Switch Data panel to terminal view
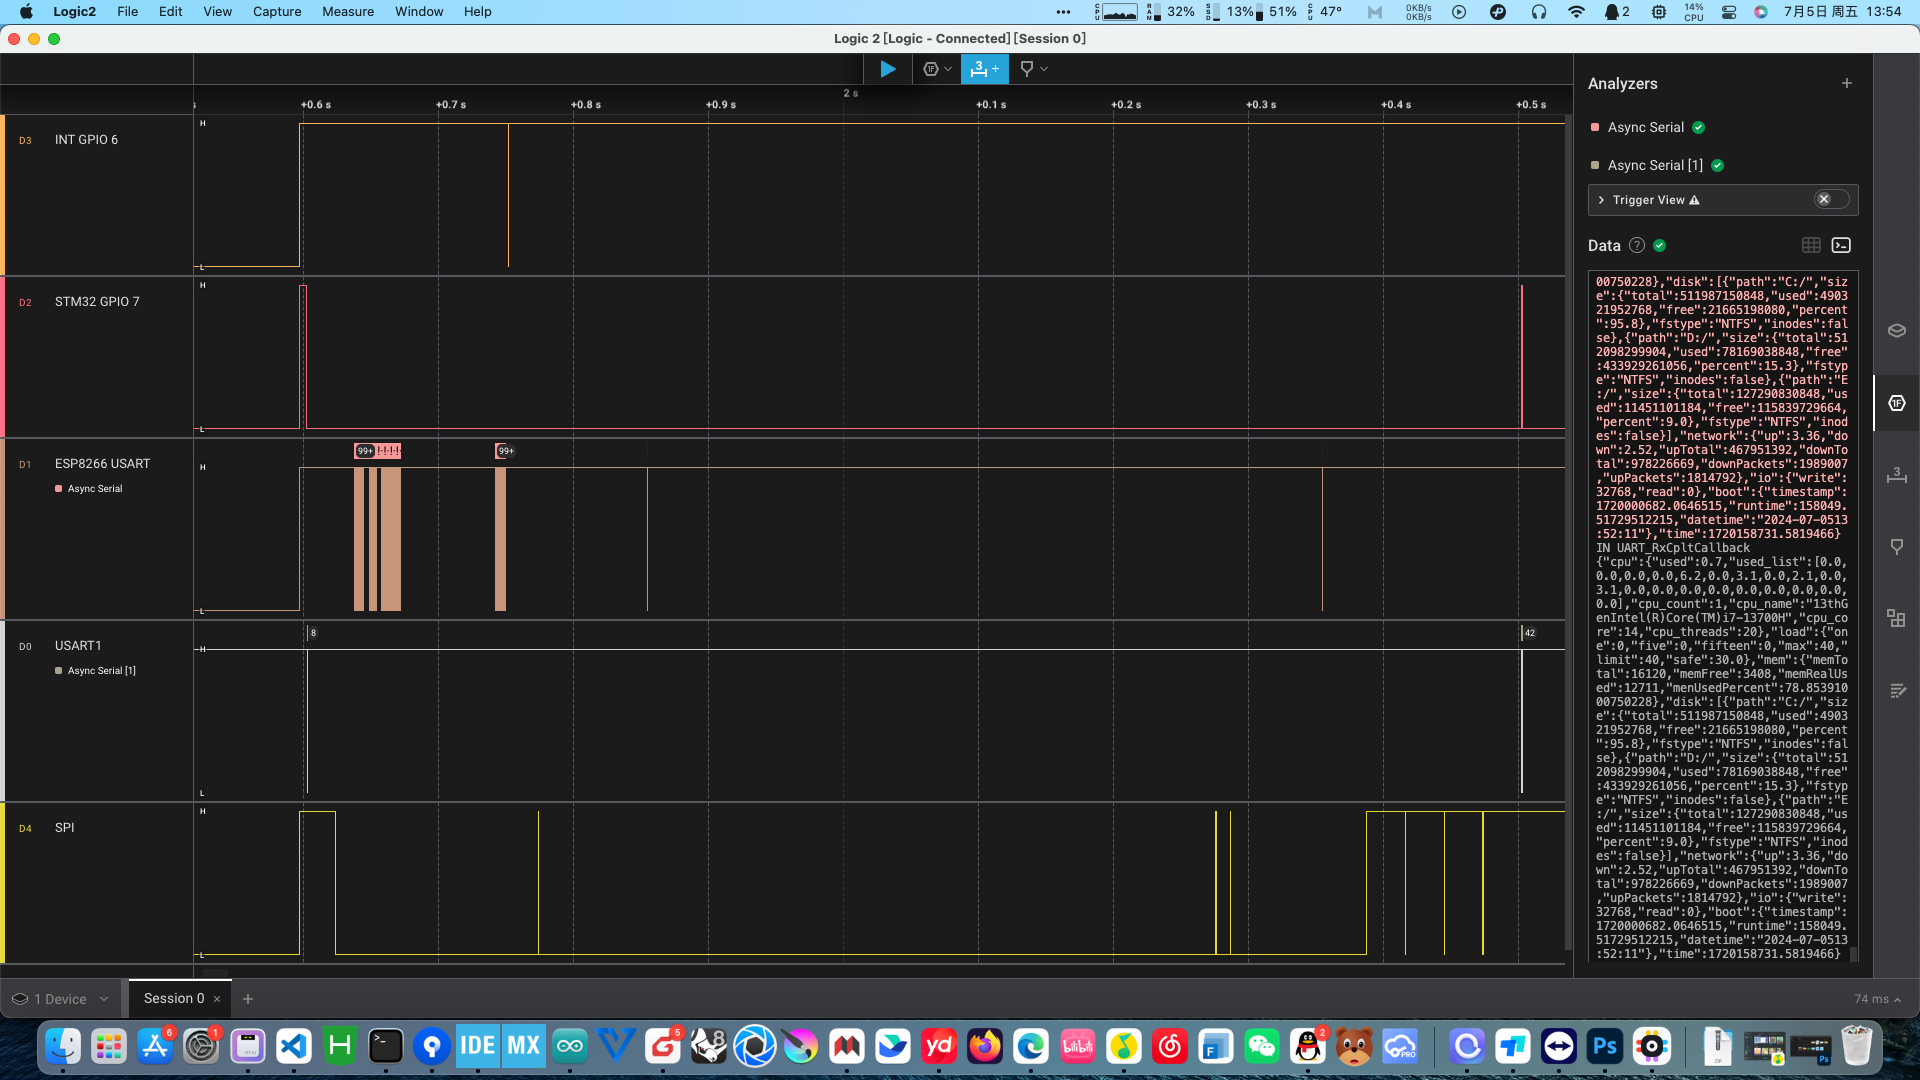This screenshot has height=1080, width=1920. pos(1841,245)
